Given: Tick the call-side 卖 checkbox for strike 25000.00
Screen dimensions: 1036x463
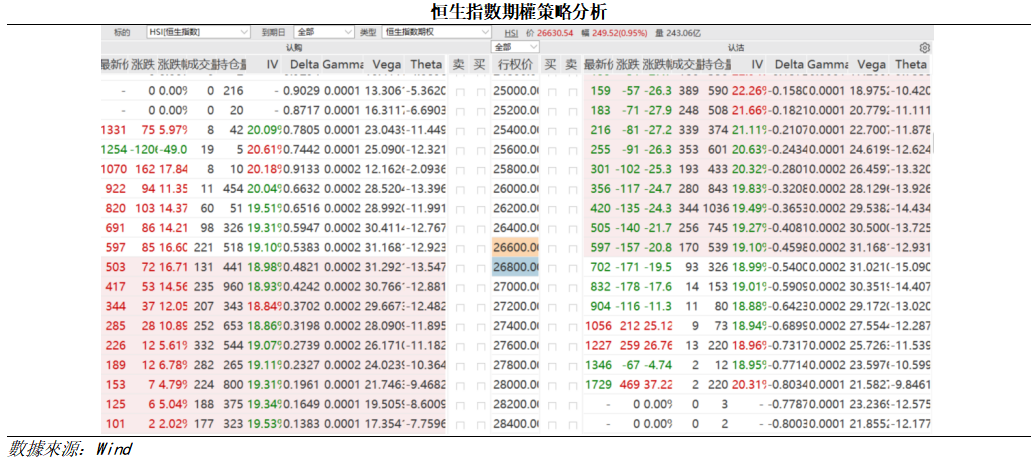Looking at the screenshot, I should tap(459, 91).
